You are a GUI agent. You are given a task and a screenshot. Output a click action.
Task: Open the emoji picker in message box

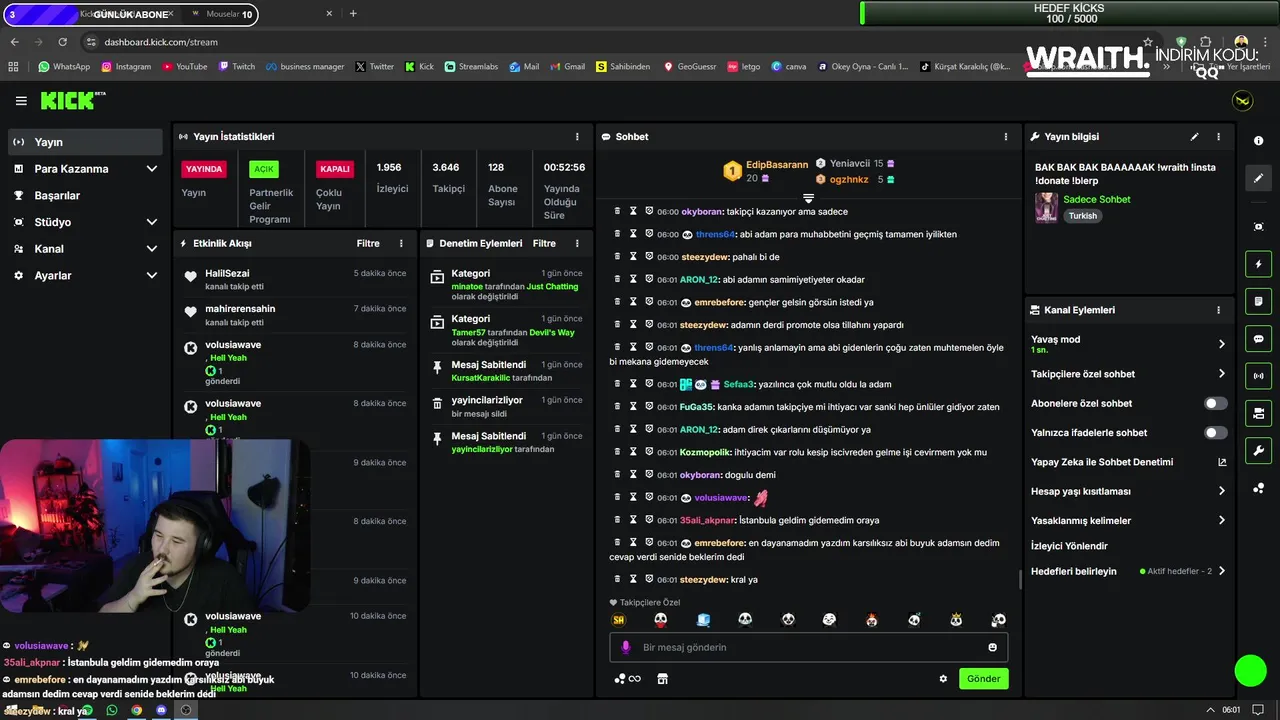tap(992, 647)
